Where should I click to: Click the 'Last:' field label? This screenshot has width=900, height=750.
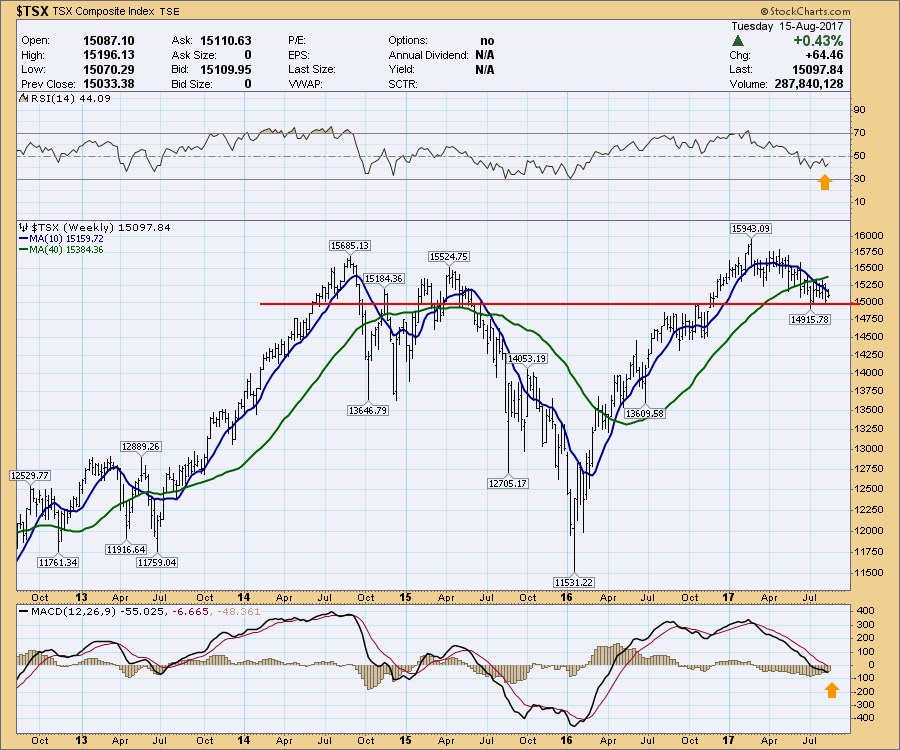(x=741, y=69)
